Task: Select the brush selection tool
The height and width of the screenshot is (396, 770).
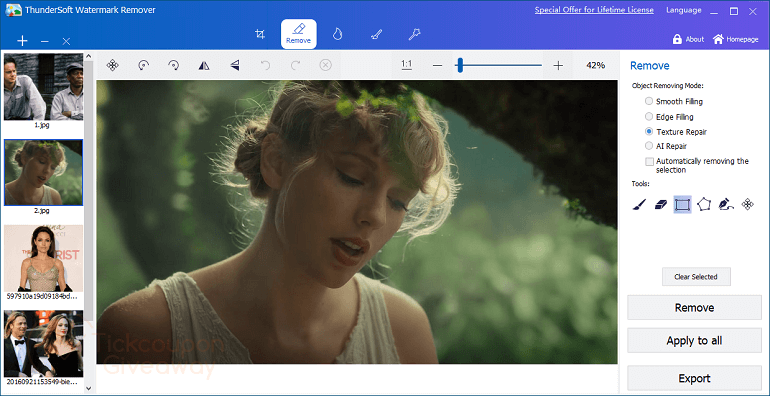Action: pos(639,204)
